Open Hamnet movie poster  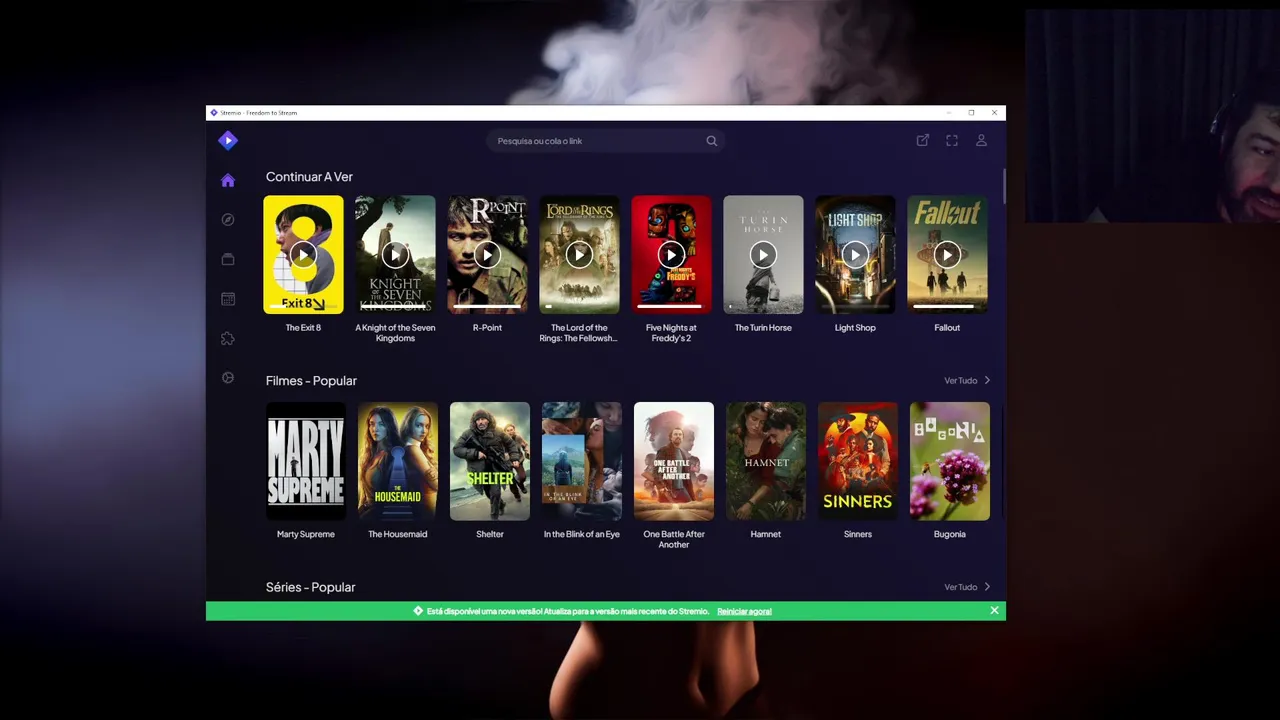[766, 461]
